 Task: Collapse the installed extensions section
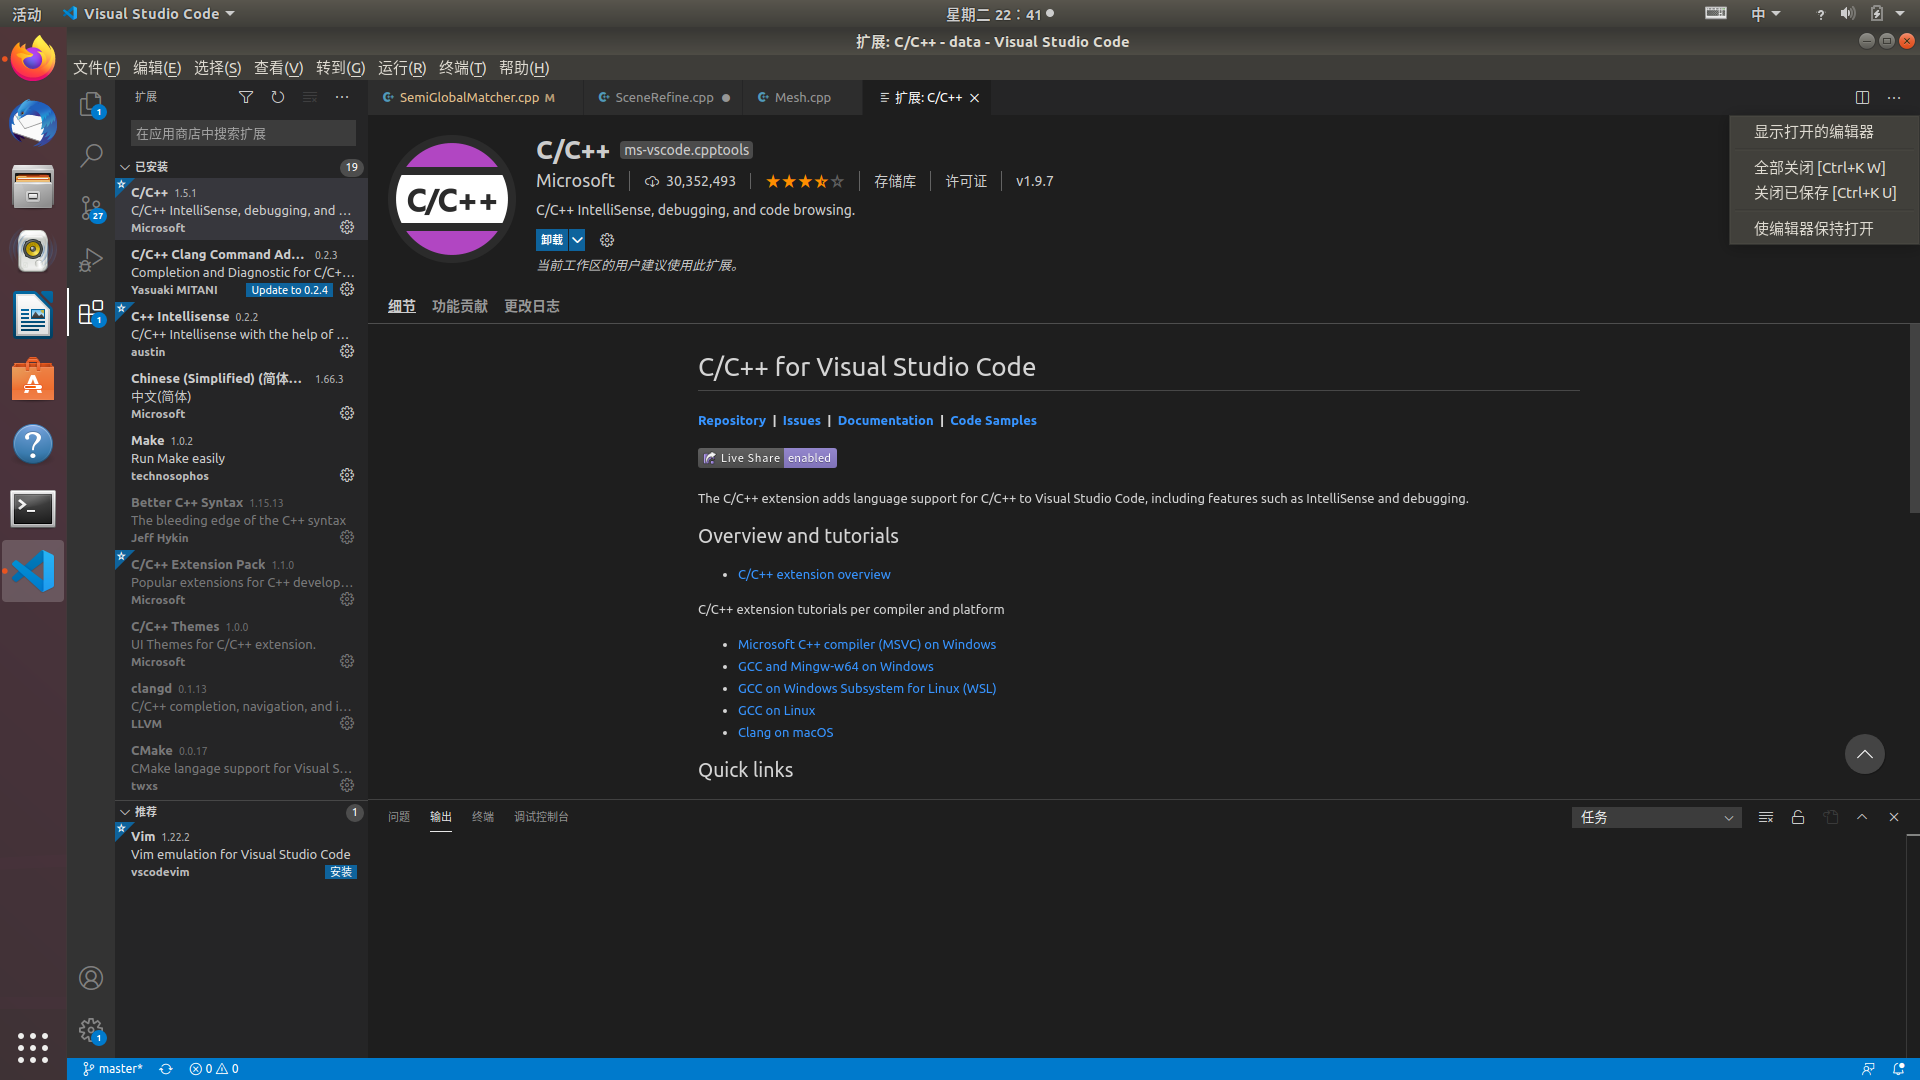click(125, 167)
